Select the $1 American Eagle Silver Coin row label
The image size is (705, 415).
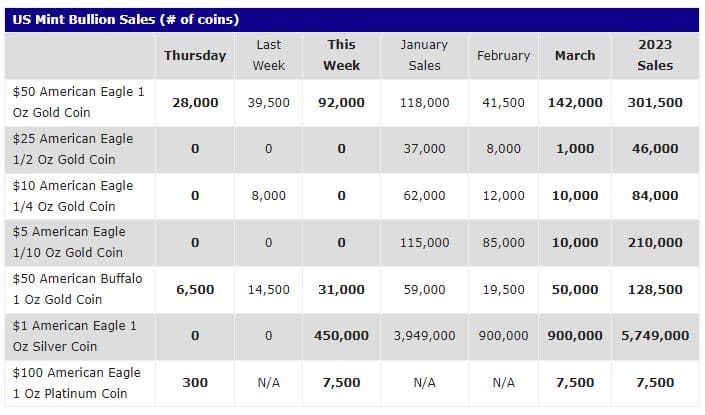75,336
